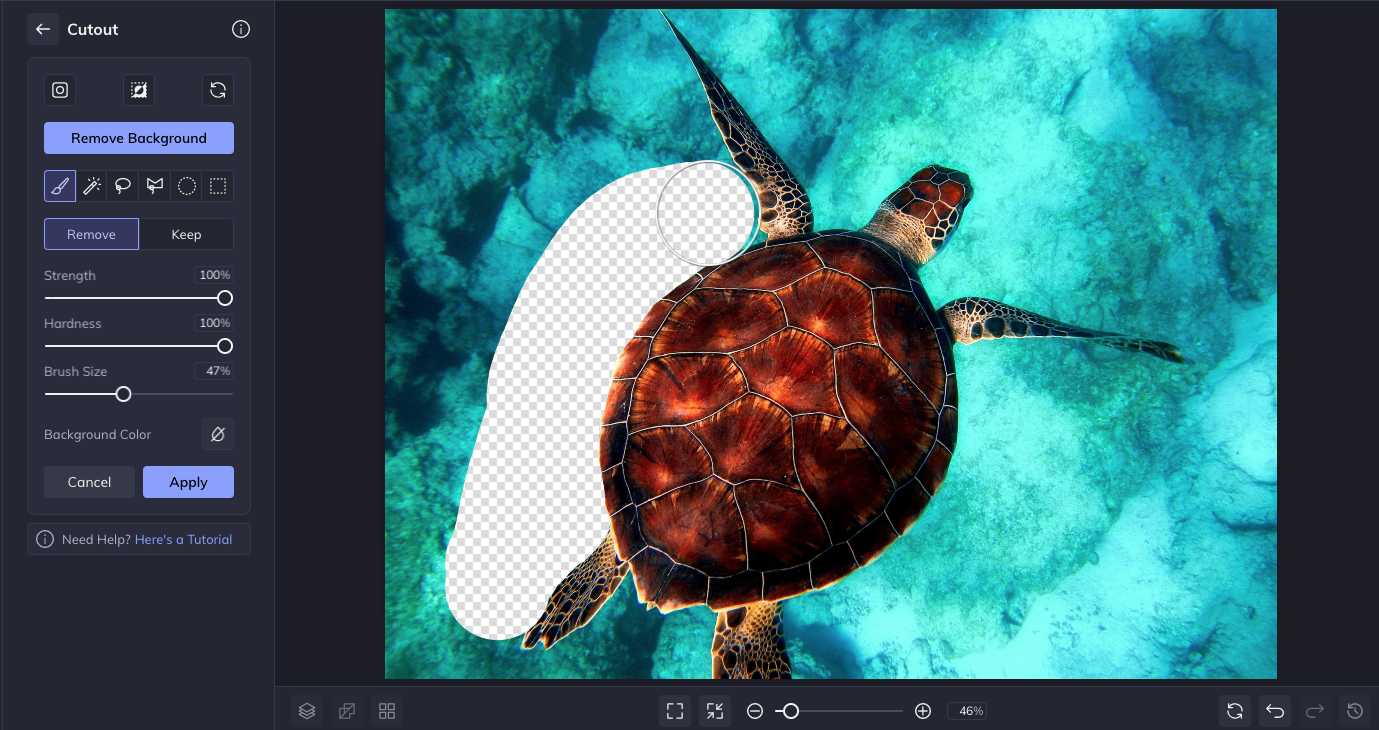Choose the lasso selection tool
Image resolution: width=1379 pixels, height=730 pixels.
pyautogui.click(x=123, y=186)
